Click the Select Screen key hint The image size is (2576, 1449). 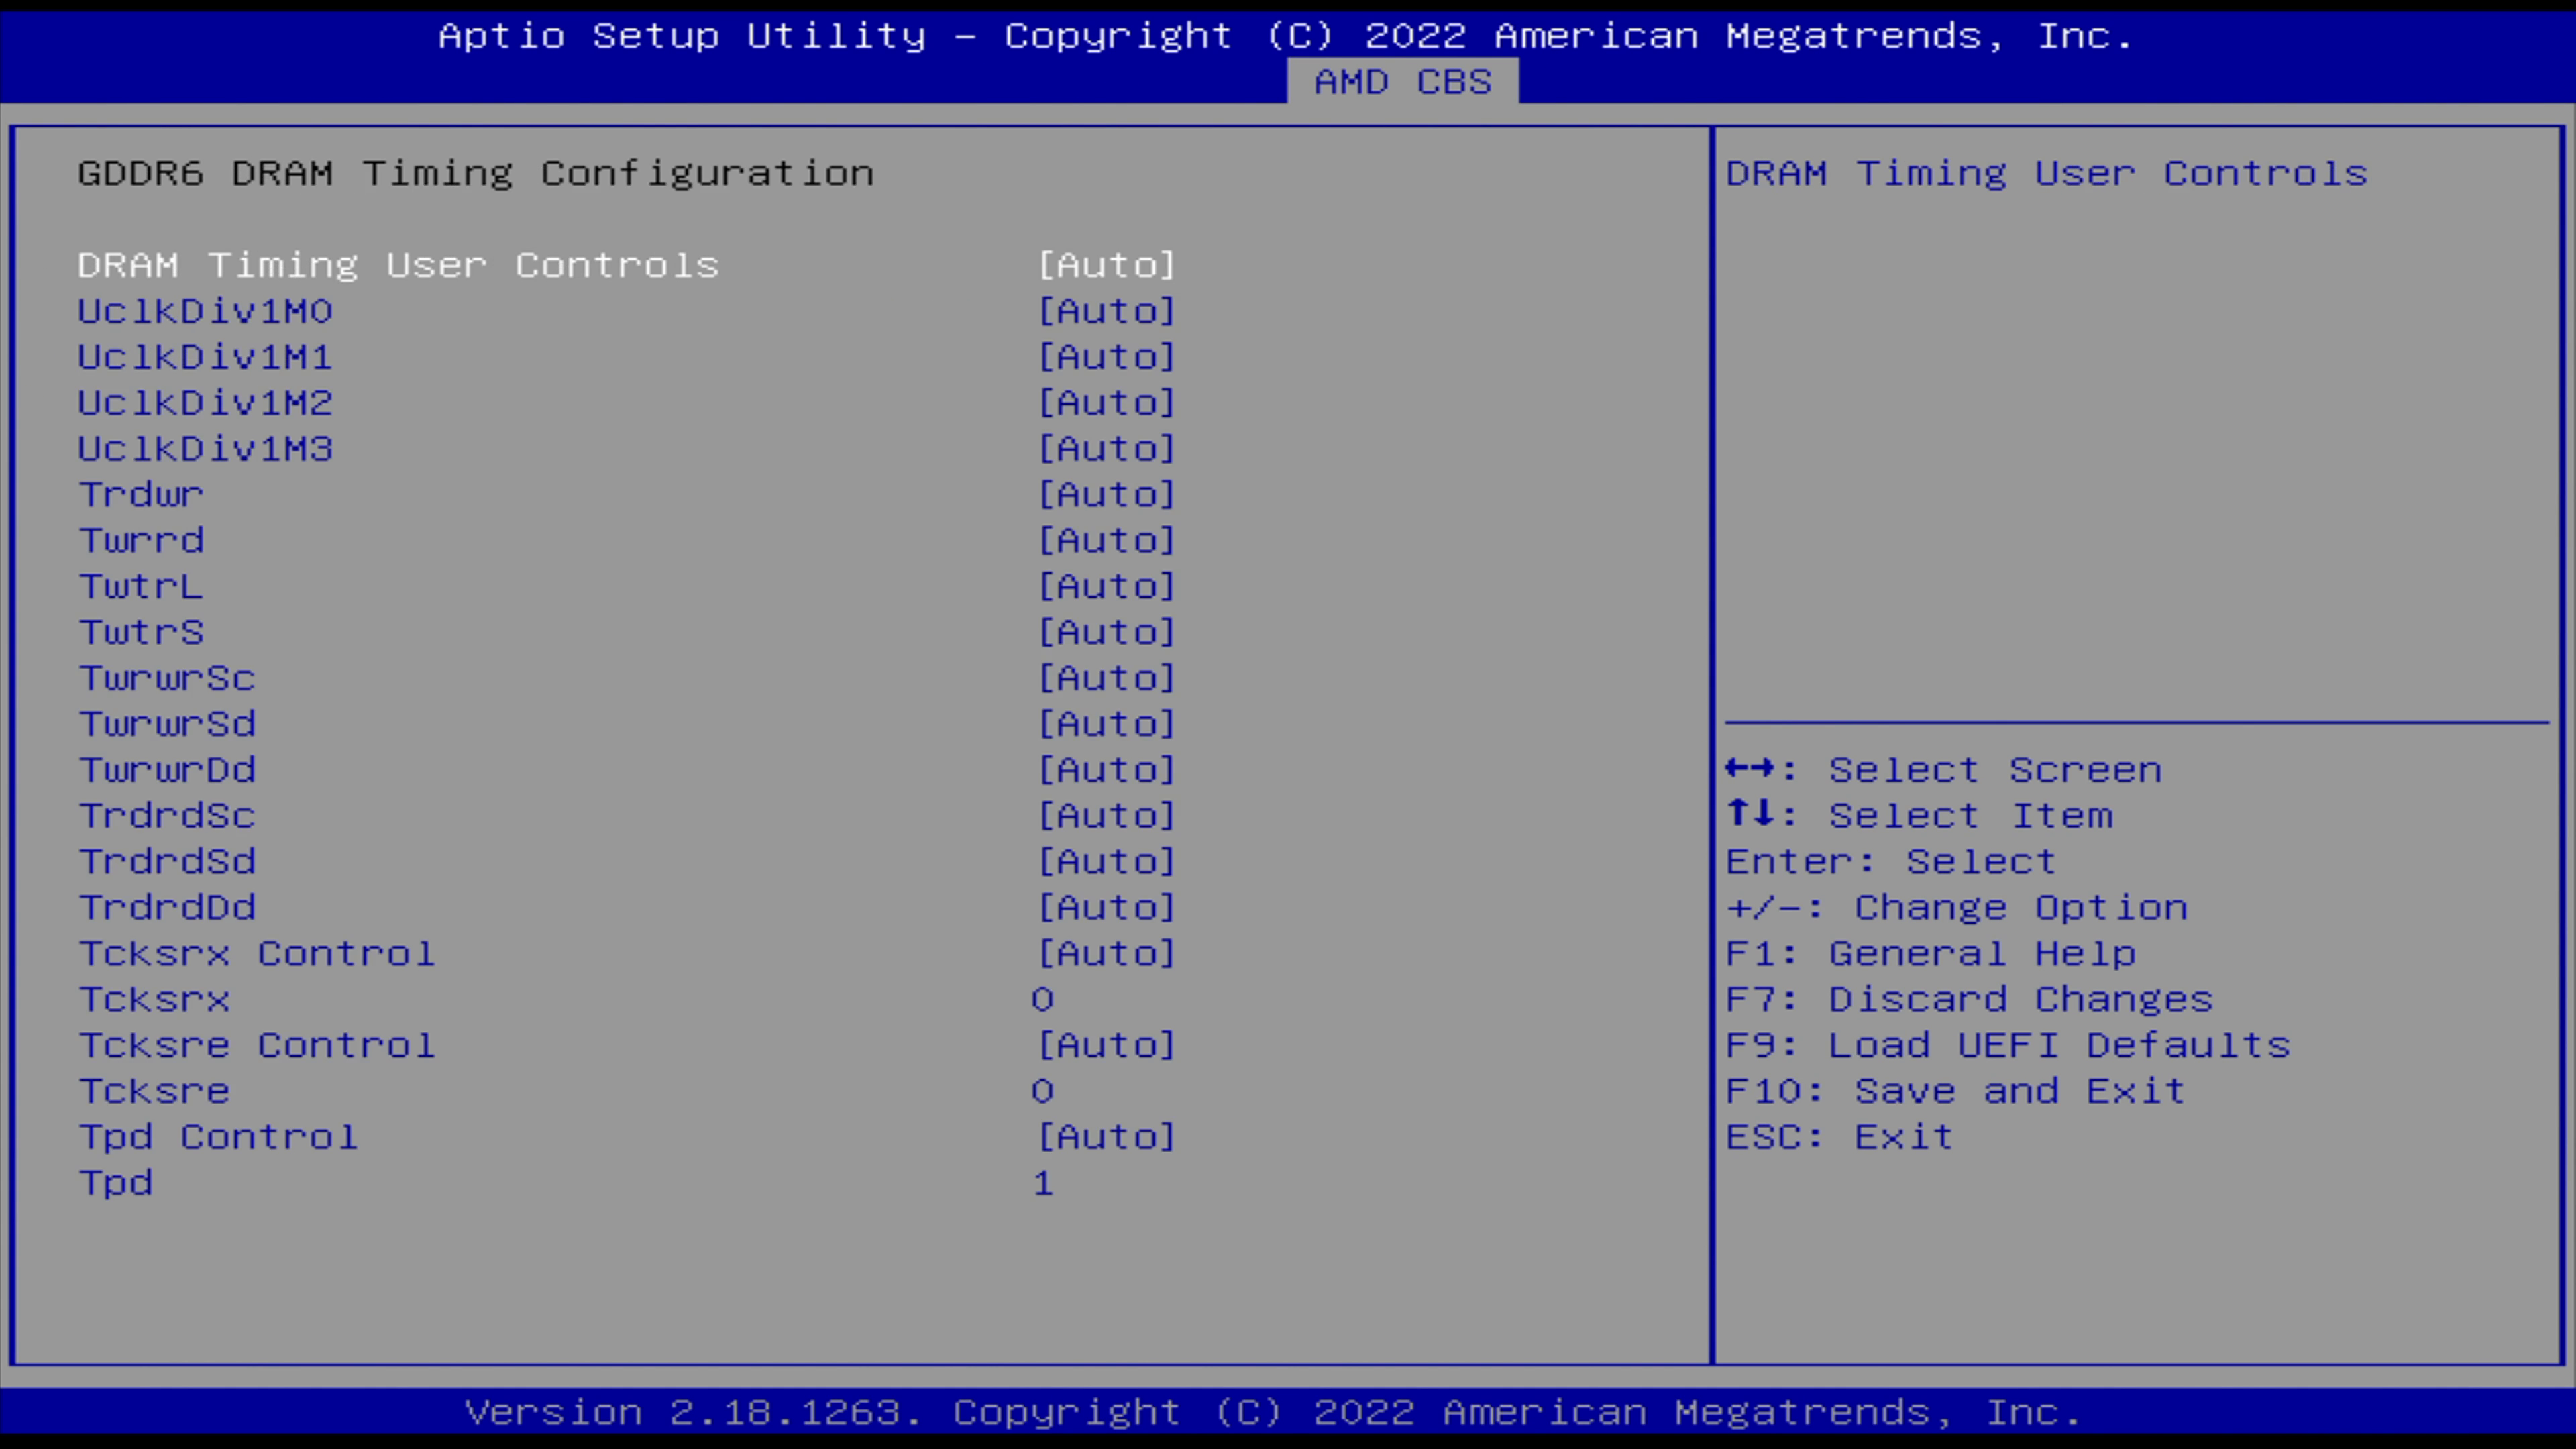click(1944, 770)
